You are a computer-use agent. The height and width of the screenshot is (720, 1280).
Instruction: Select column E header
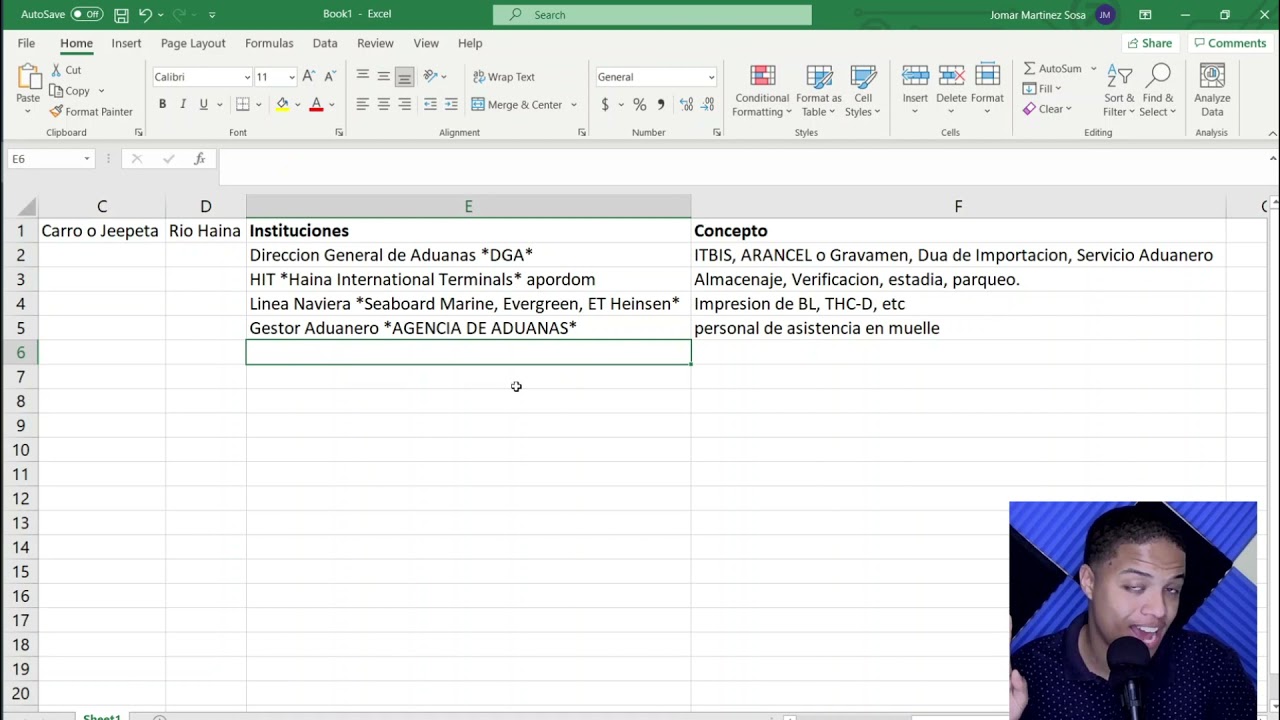pyautogui.click(x=468, y=206)
